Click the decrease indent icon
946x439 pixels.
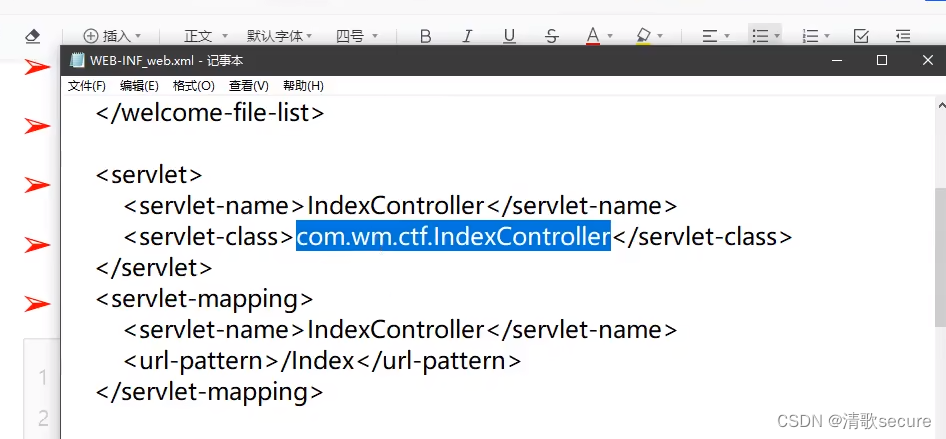[x=903, y=36]
